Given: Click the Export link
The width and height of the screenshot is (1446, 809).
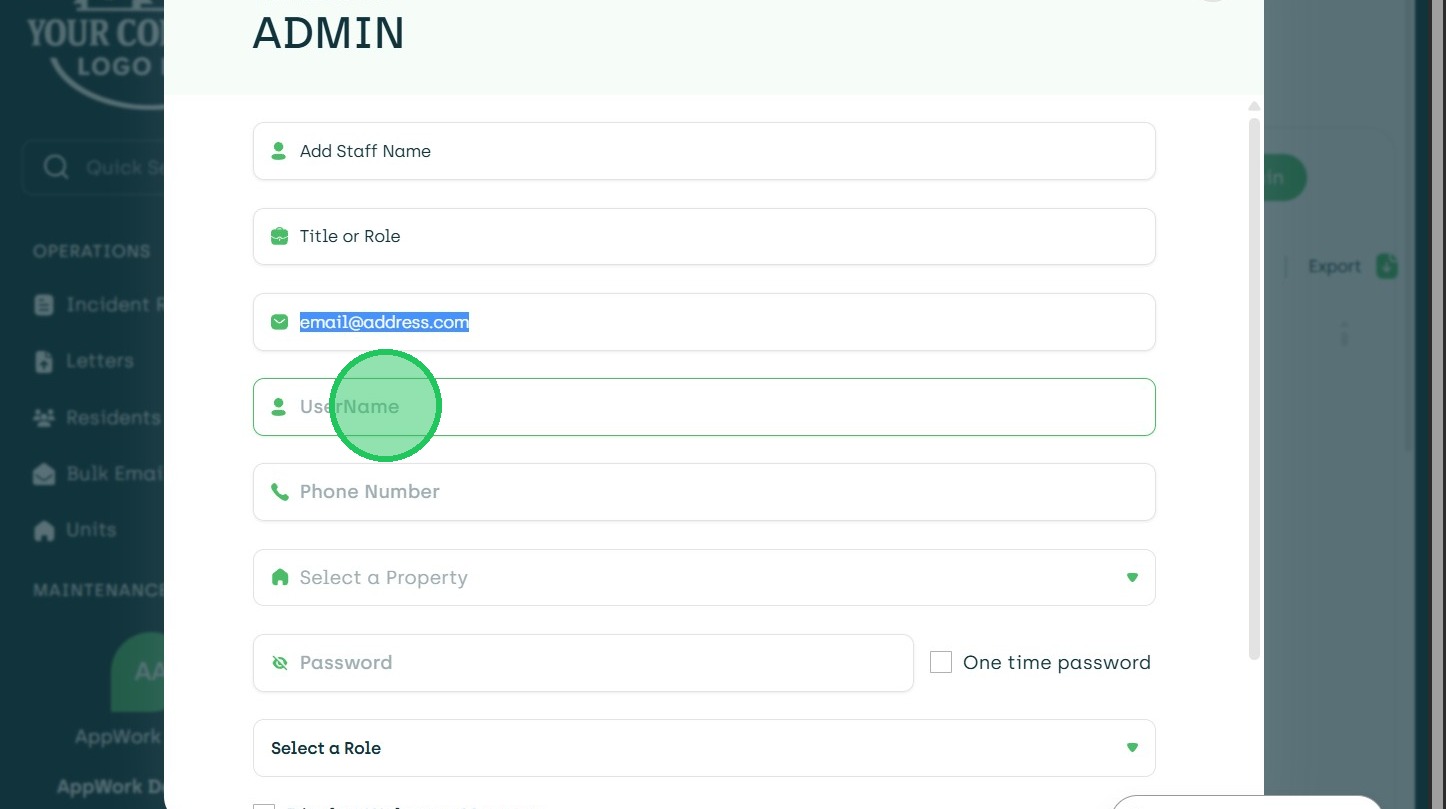Looking at the screenshot, I should (x=1334, y=266).
